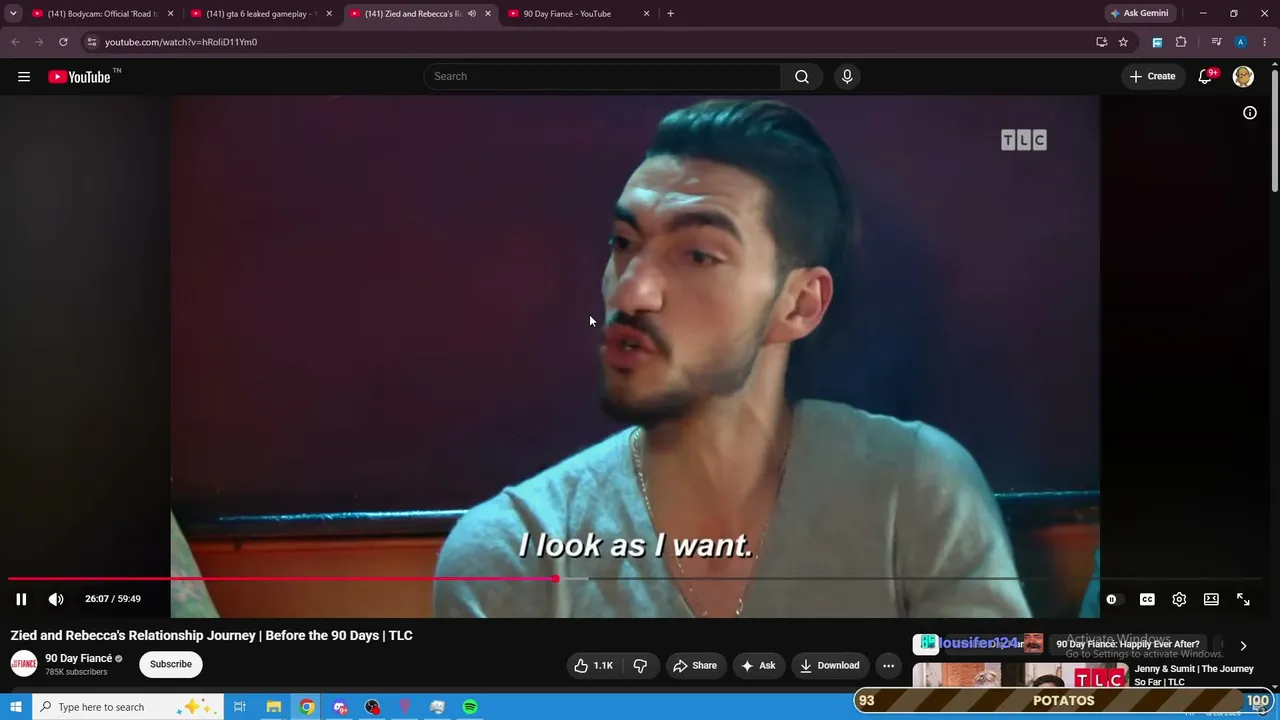Close the gta 6 leaked gameplay tab
Viewport: 1280px width, 720px height.
tap(329, 14)
